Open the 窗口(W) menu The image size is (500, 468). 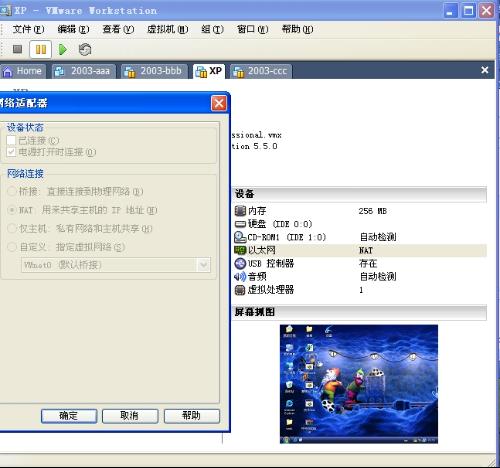(x=252, y=29)
